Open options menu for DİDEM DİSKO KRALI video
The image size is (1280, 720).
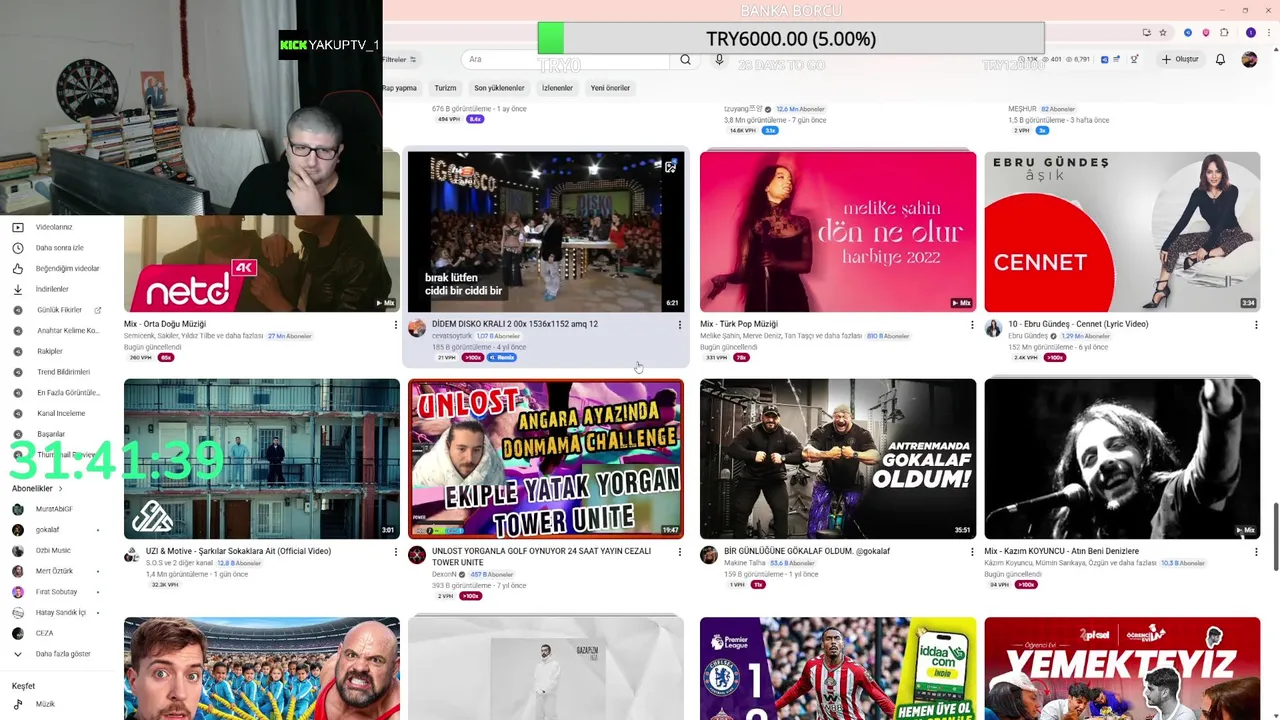pos(680,325)
